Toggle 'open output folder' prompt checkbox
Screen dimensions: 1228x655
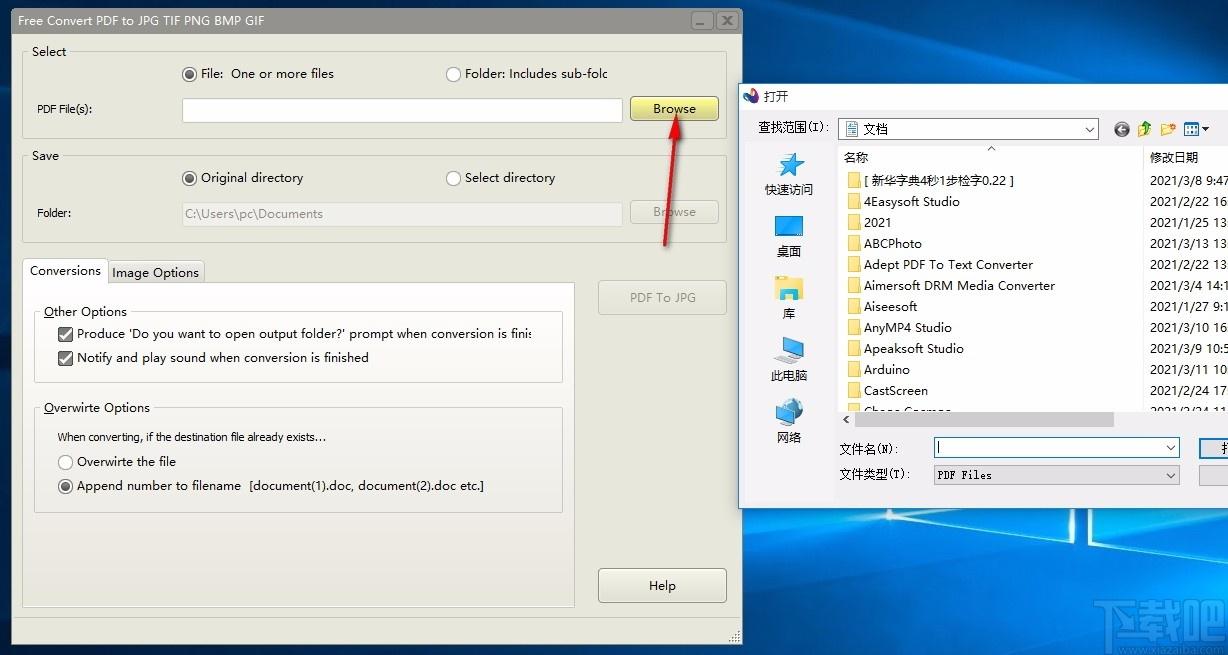coord(66,334)
